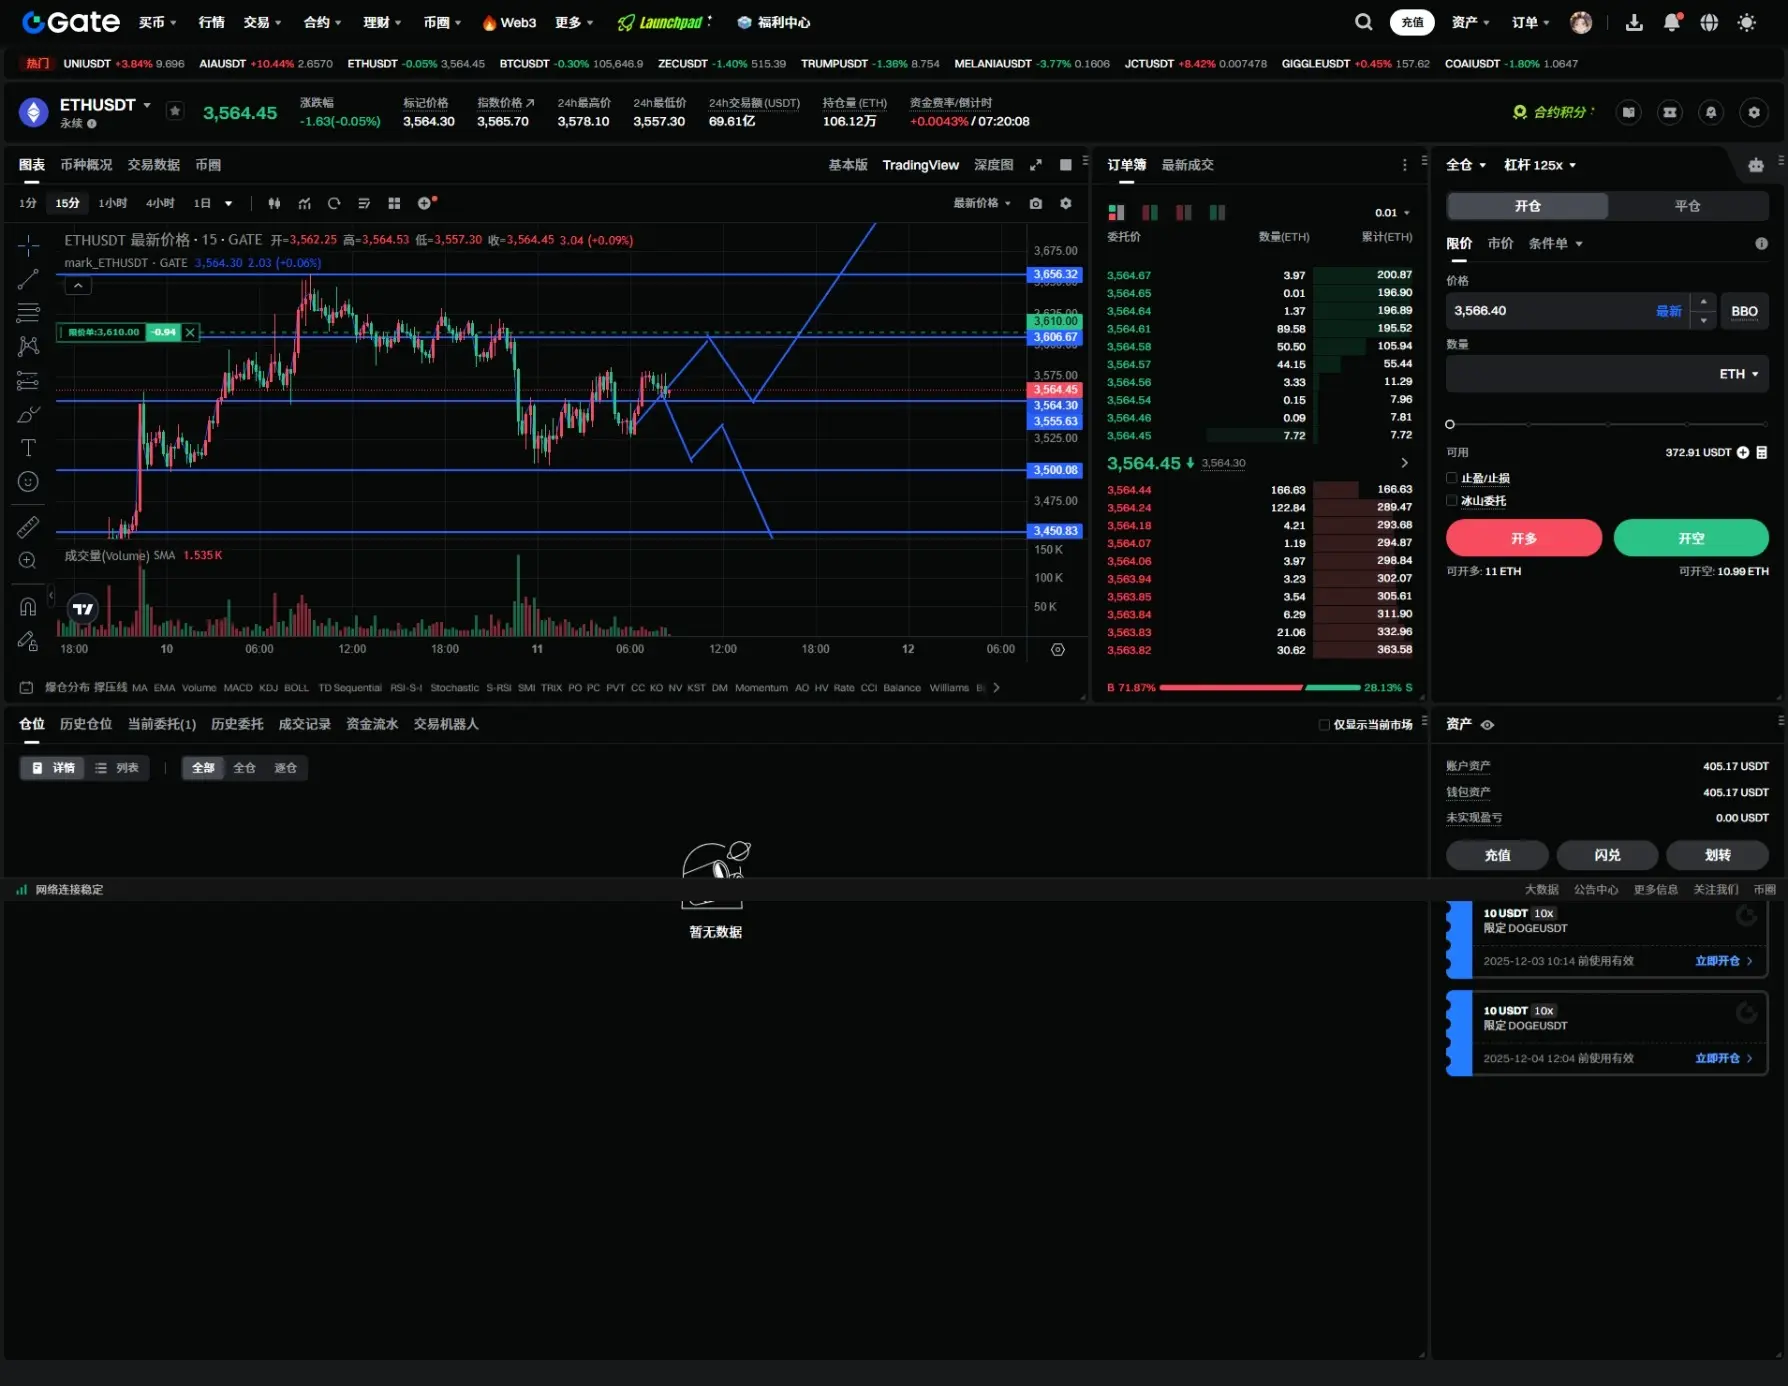
Task: Open the trading bot robot icon
Action: click(1756, 165)
